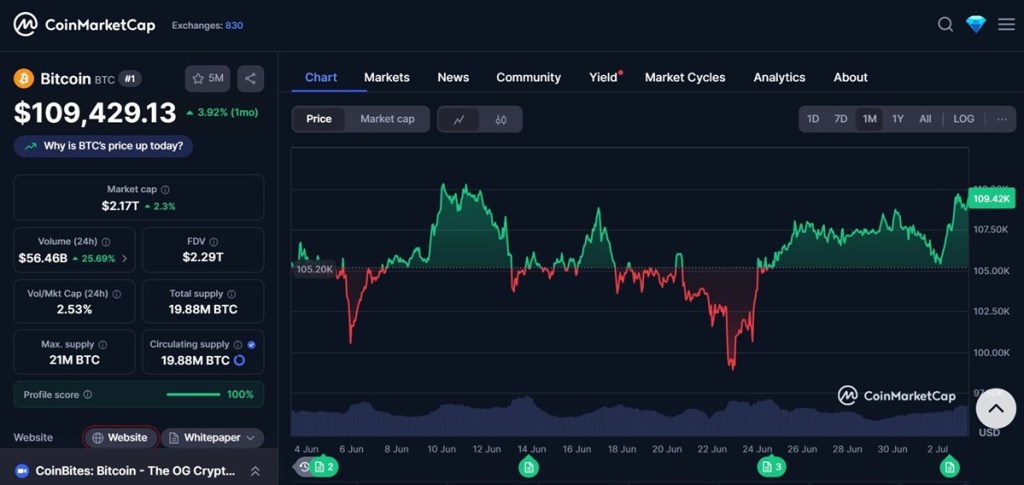Open the search magnifier icon
This screenshot has height=485, width=1024.
point(945,25)
